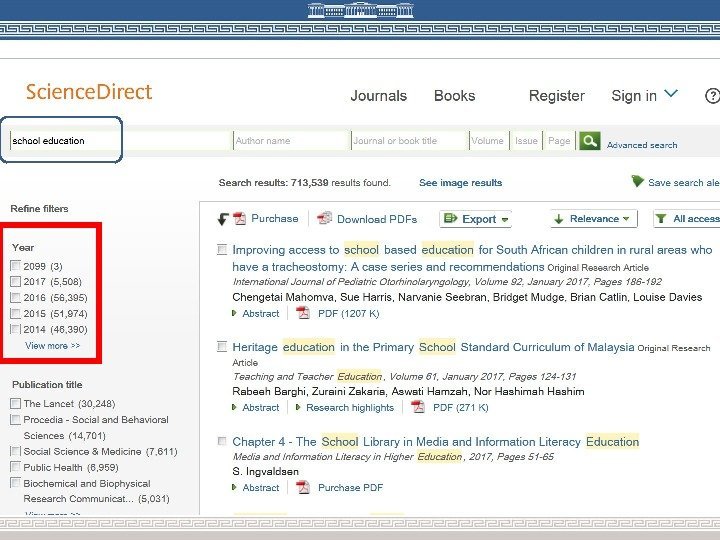Click the 713,539 results found text

[341, 183]
